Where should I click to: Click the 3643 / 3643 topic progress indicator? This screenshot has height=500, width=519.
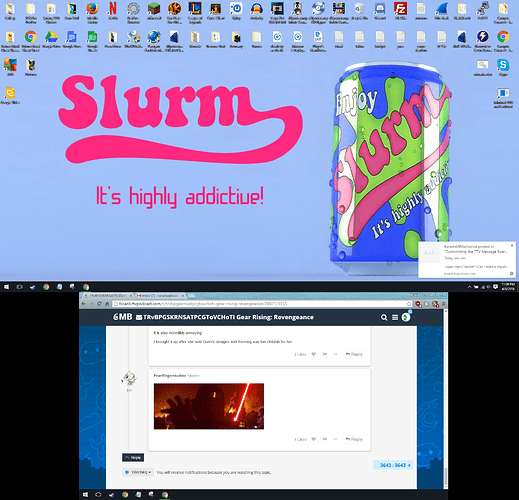393,465
